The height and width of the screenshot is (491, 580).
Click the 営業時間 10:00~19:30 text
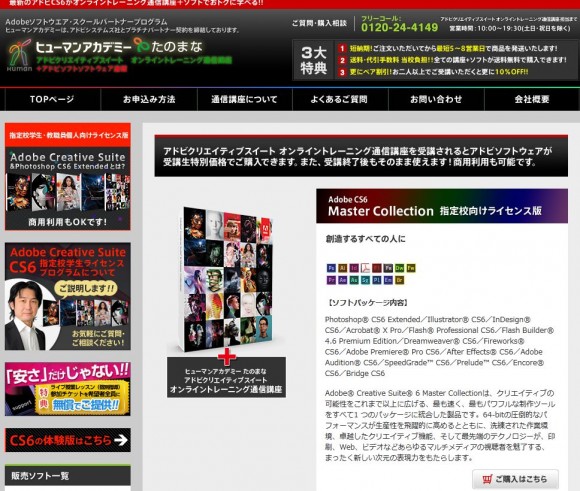(510, 28)
